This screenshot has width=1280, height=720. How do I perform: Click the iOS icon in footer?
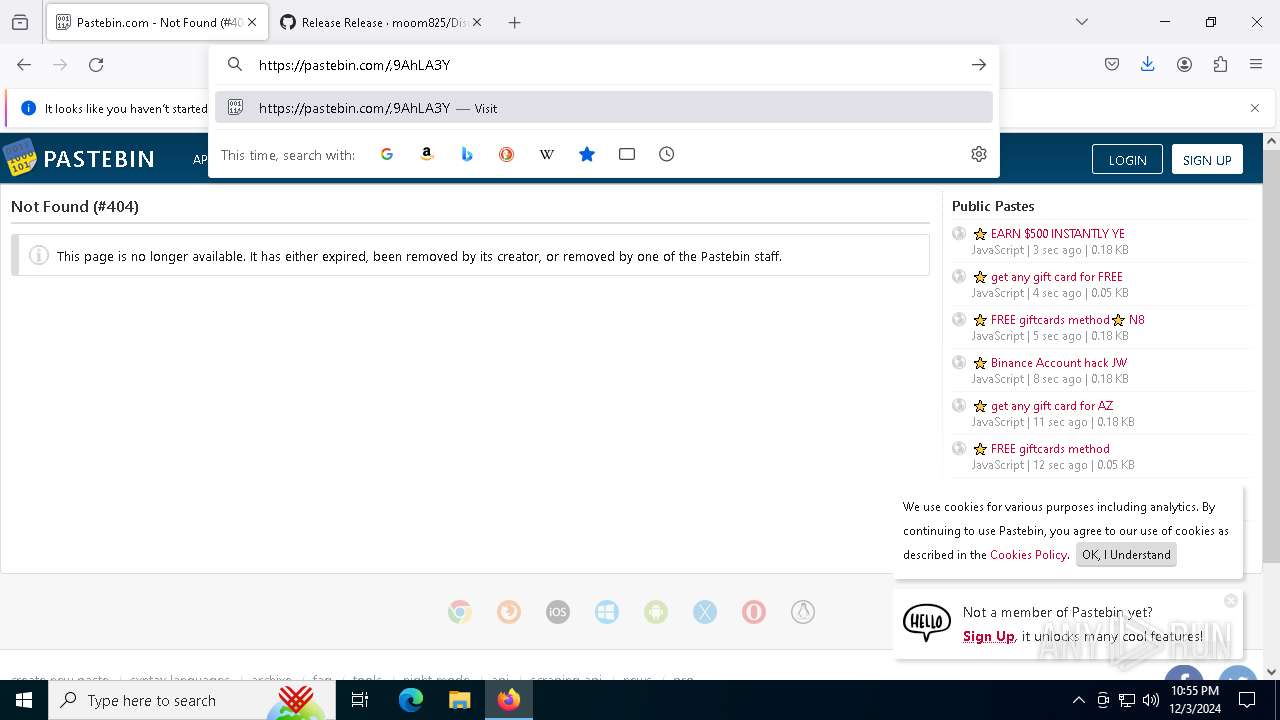point(558,612)
